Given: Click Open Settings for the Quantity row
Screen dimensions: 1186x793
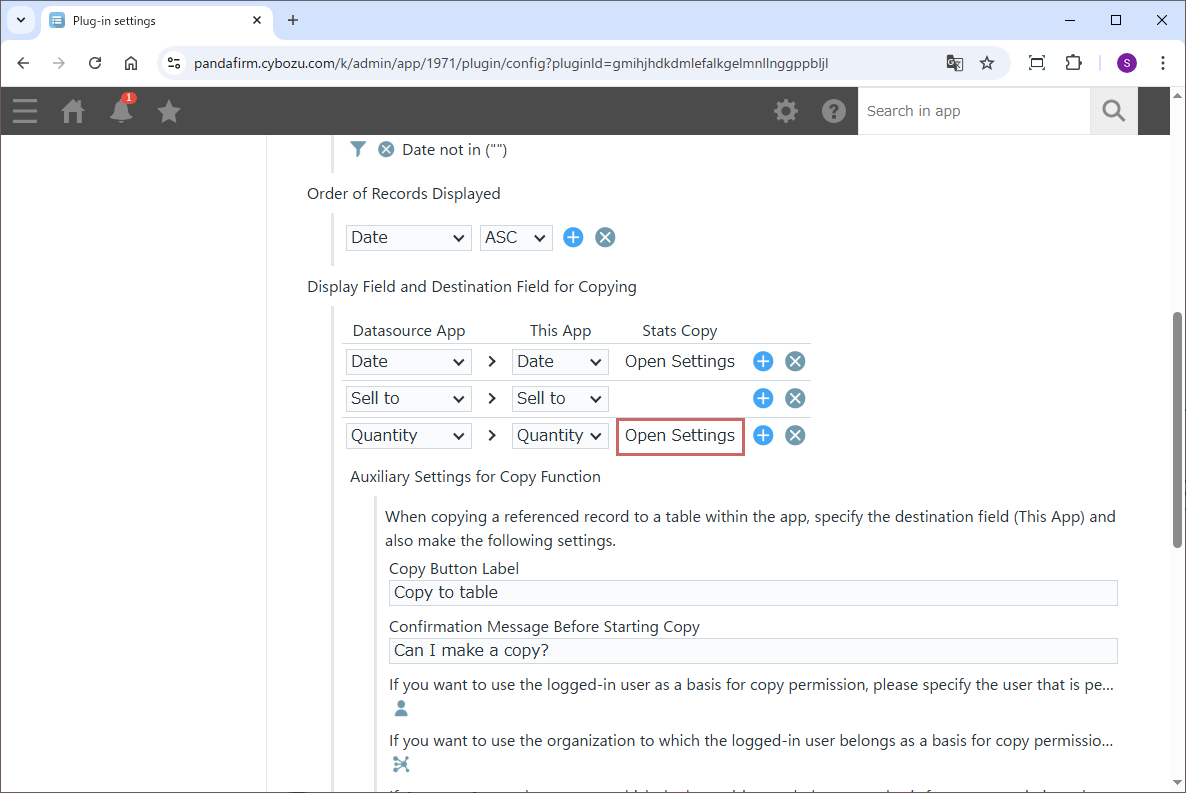Looking at the screenshot, I should click(x=680, y=435).
